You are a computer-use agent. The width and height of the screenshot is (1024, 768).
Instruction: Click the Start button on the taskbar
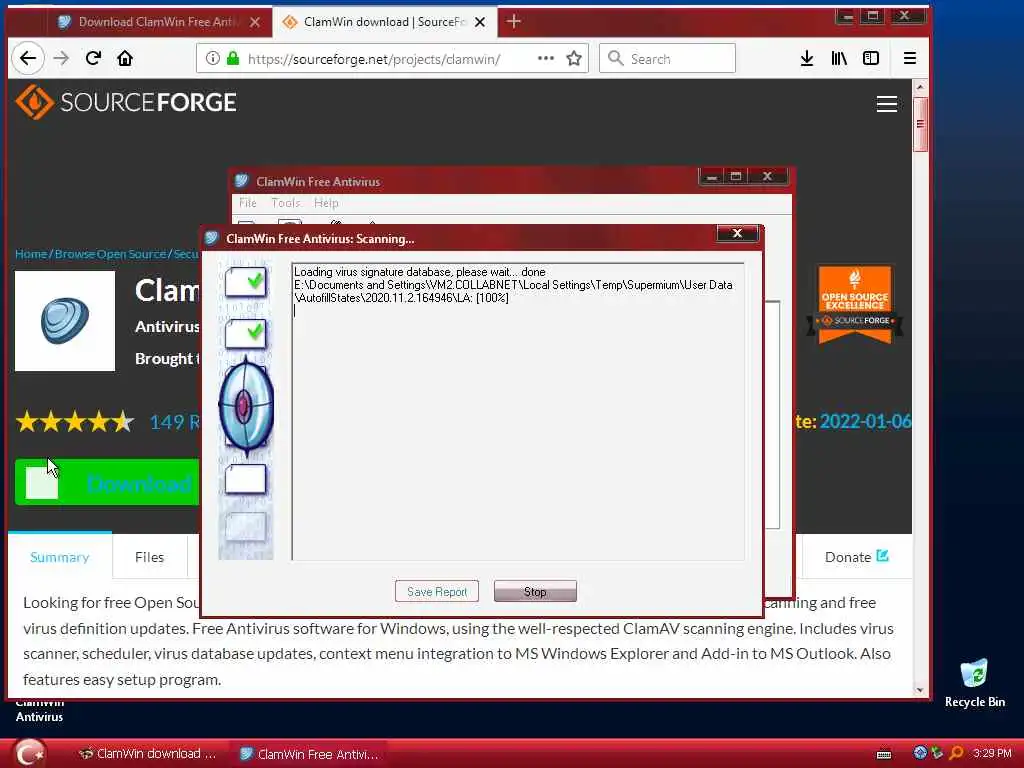pos(30,754)
